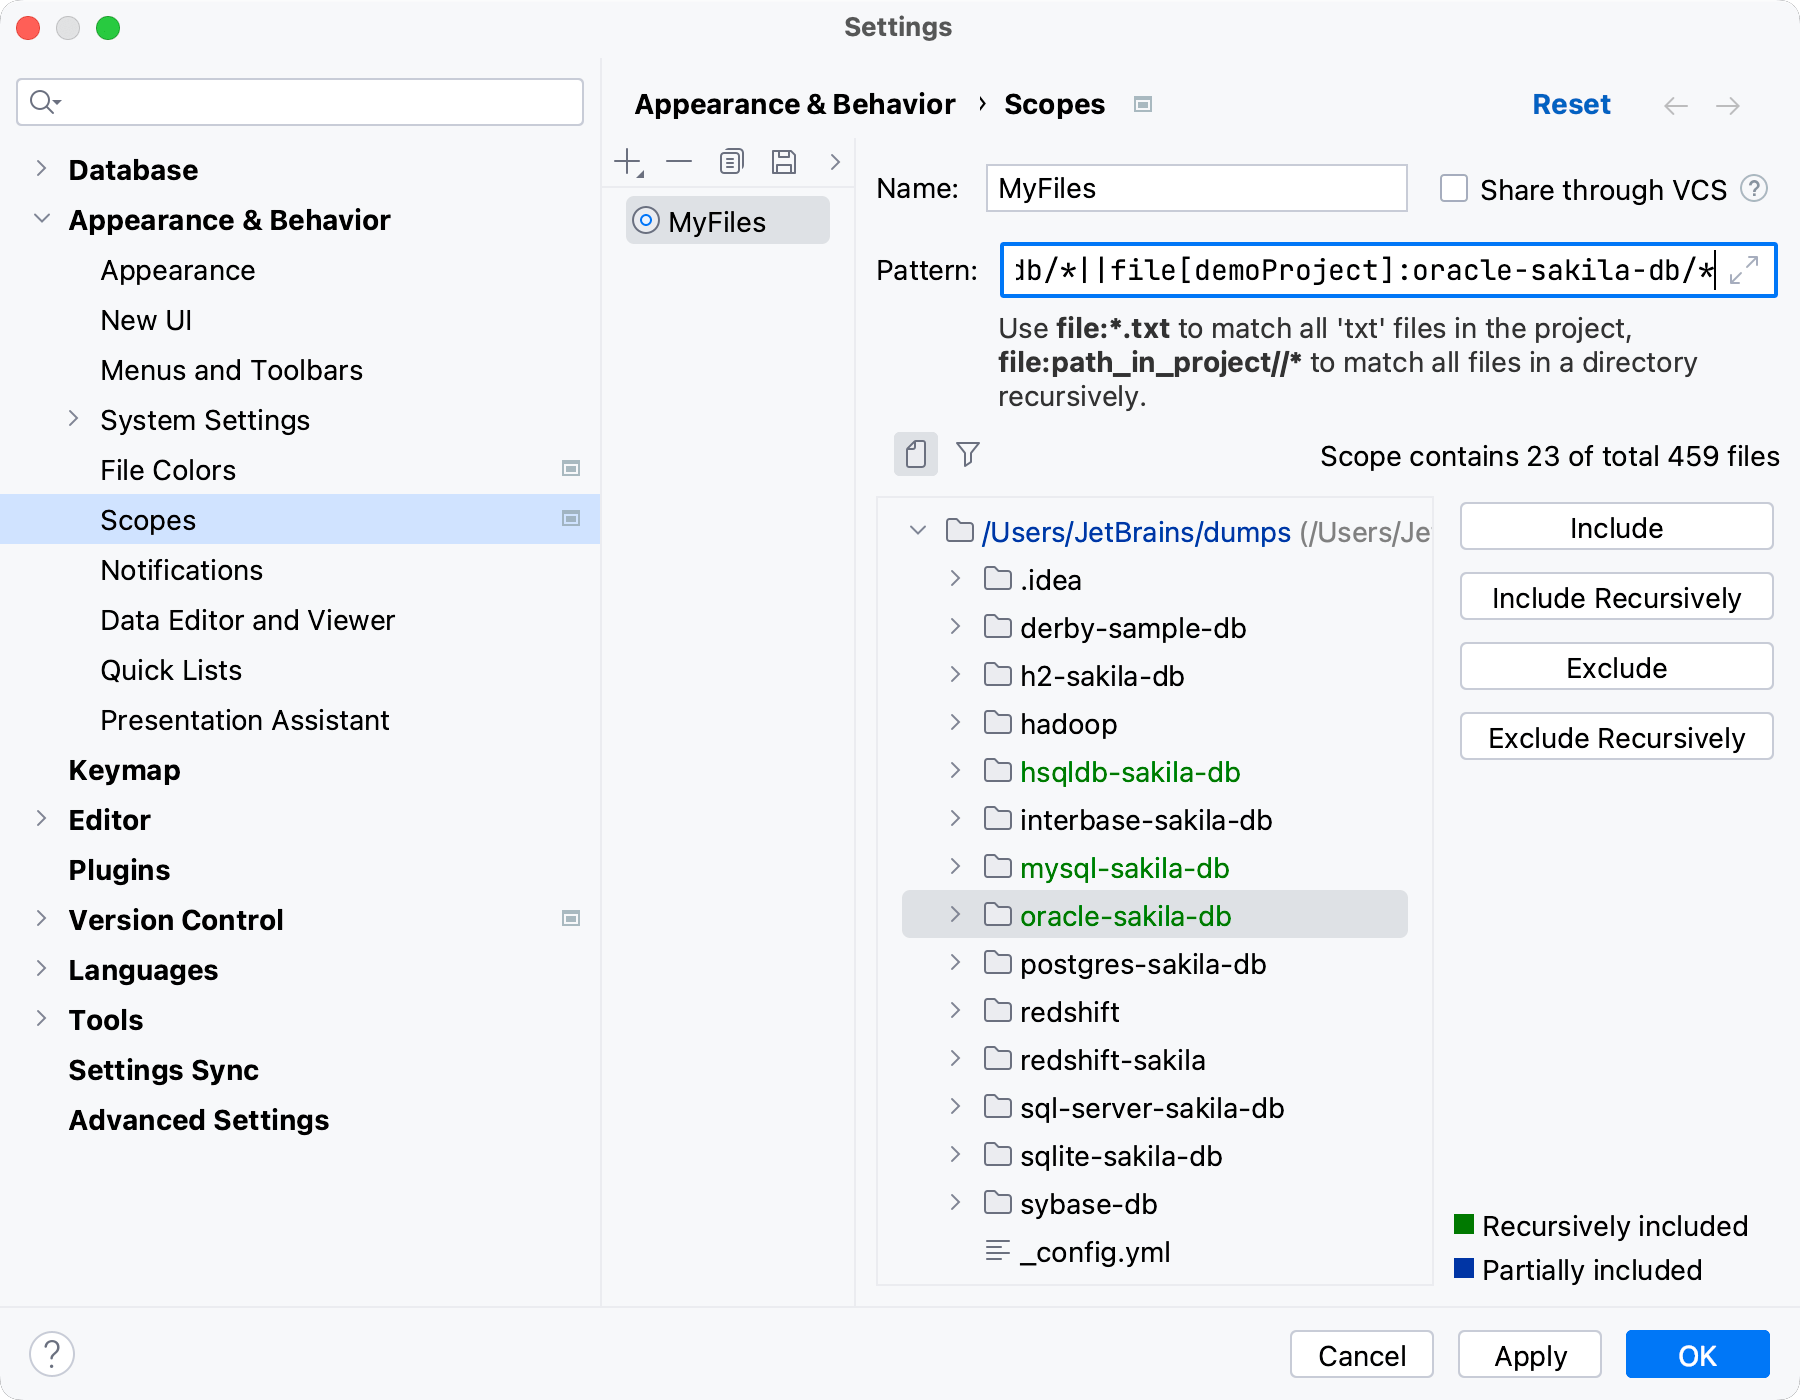1800x1400 pixels.
Task: Collapse the Appearance & Behavior section
Action: click(x=41, y=219)
